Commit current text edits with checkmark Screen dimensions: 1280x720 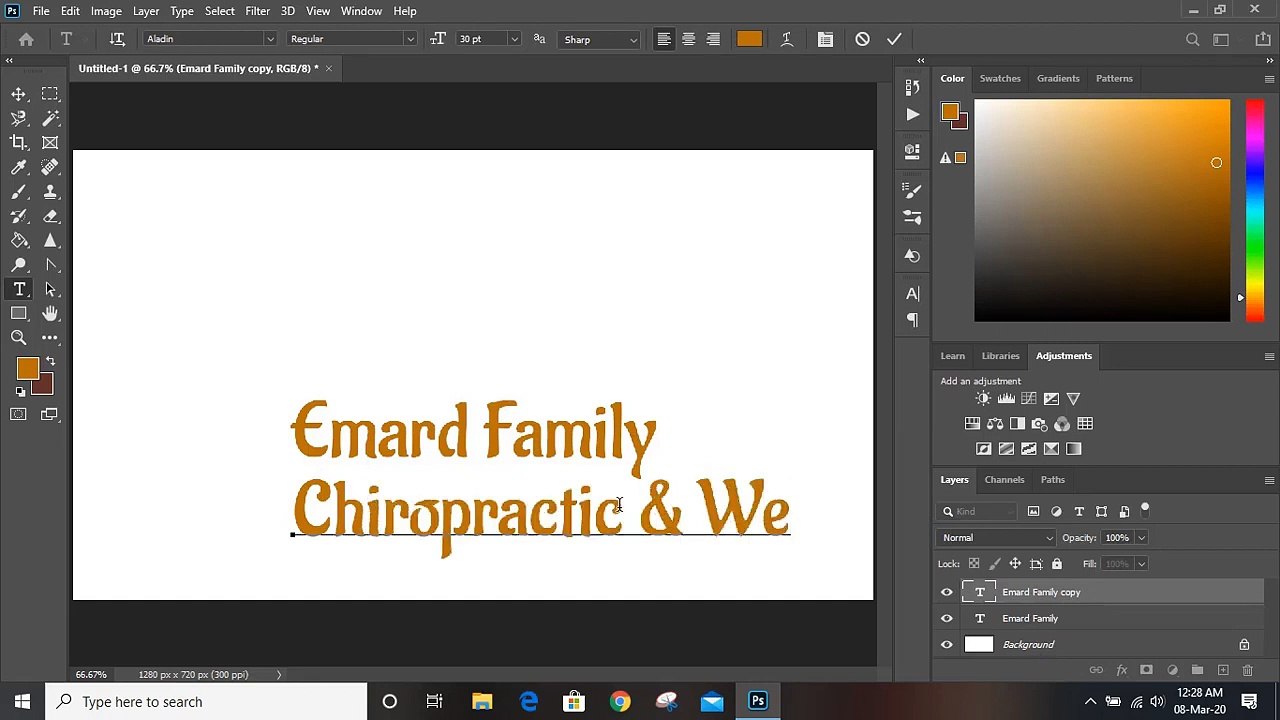(894, 39)
